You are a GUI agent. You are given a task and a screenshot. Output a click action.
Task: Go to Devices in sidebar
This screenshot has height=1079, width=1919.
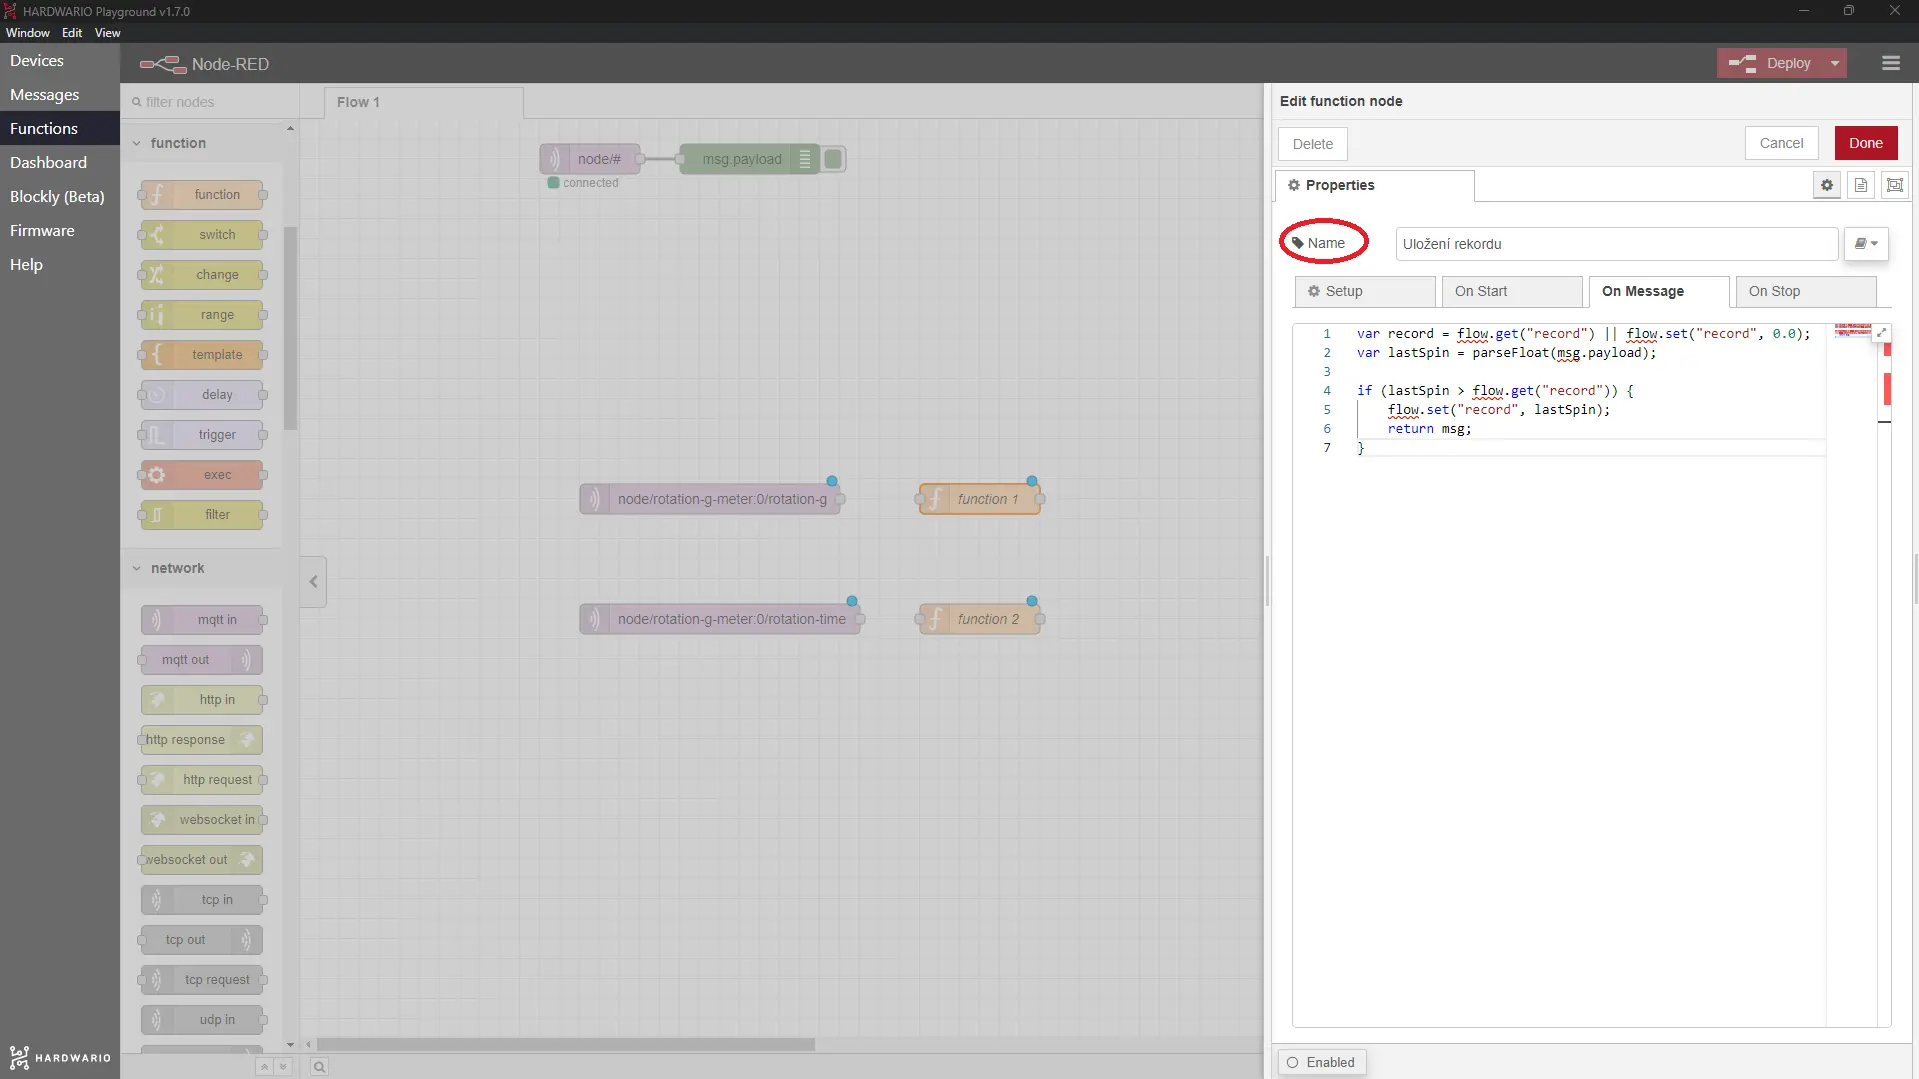[x=60, y=61]
